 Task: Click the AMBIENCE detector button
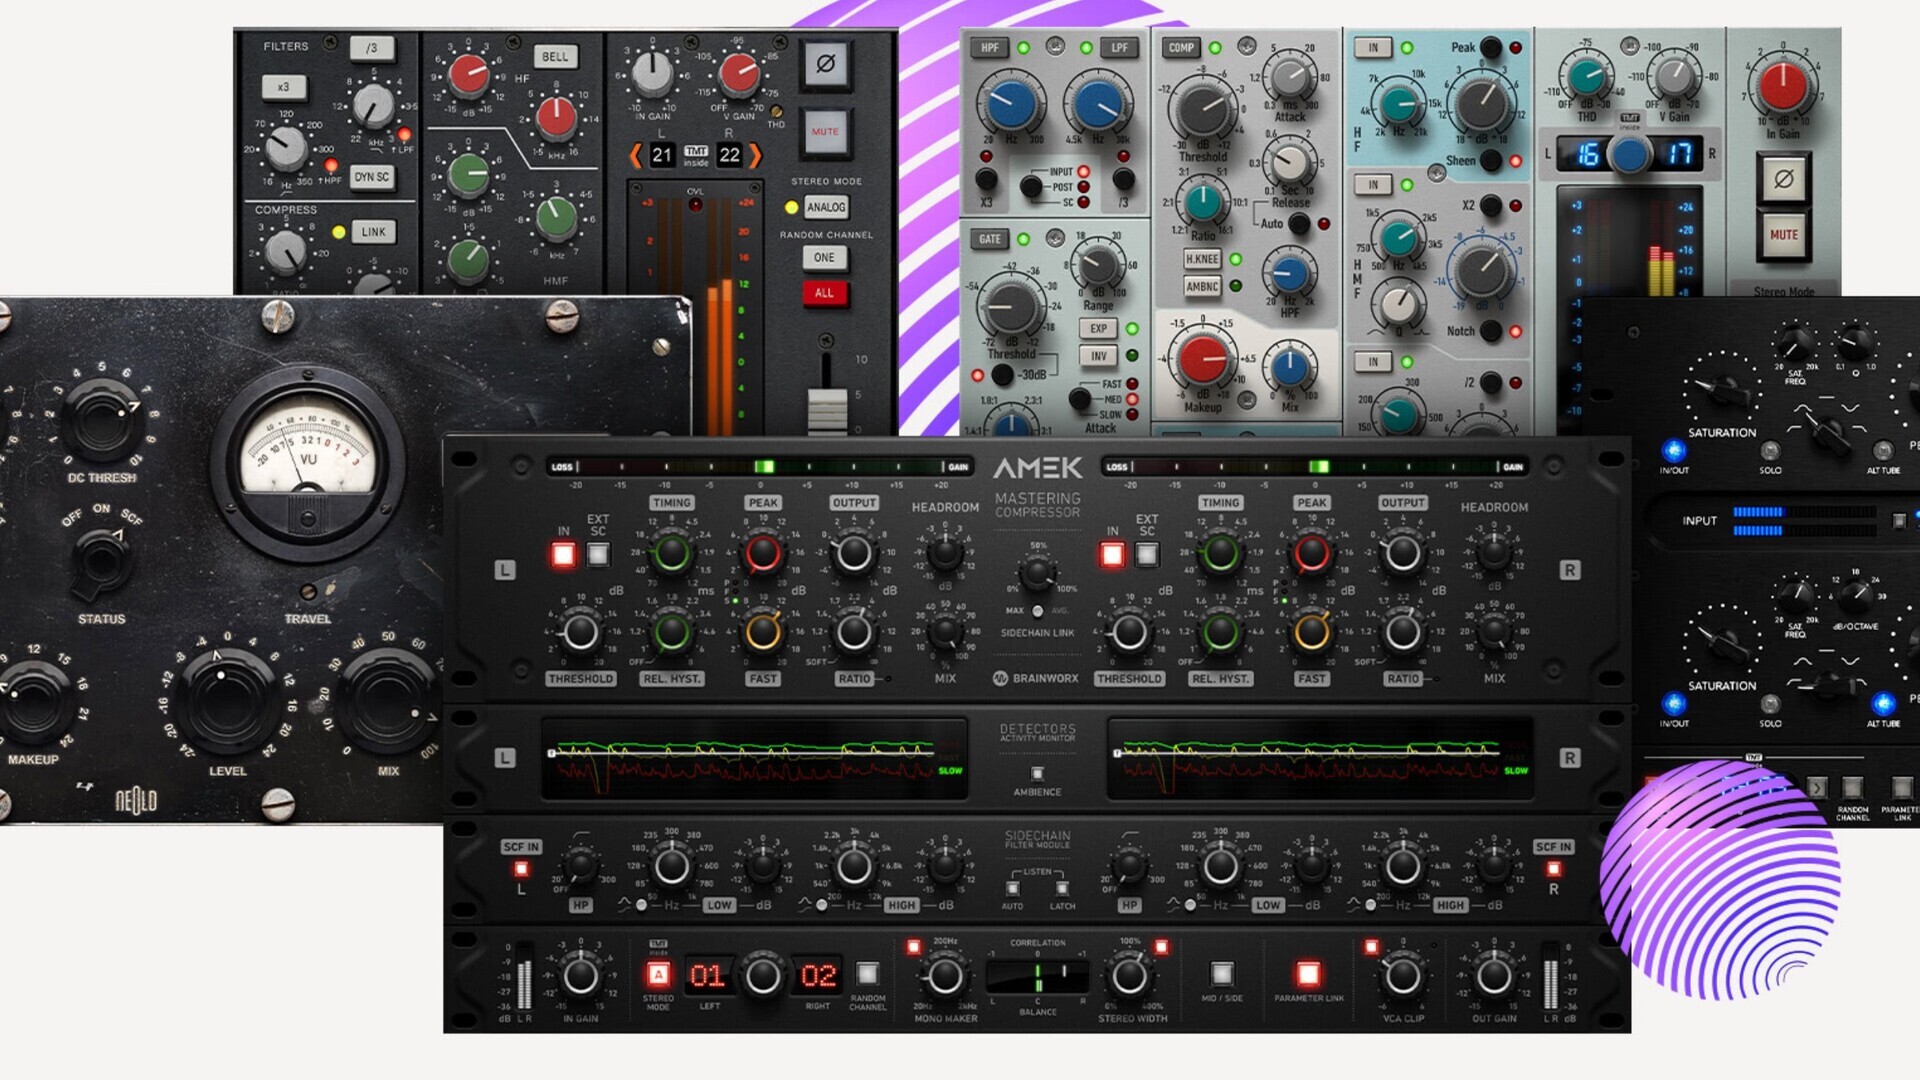point(1037,773)
